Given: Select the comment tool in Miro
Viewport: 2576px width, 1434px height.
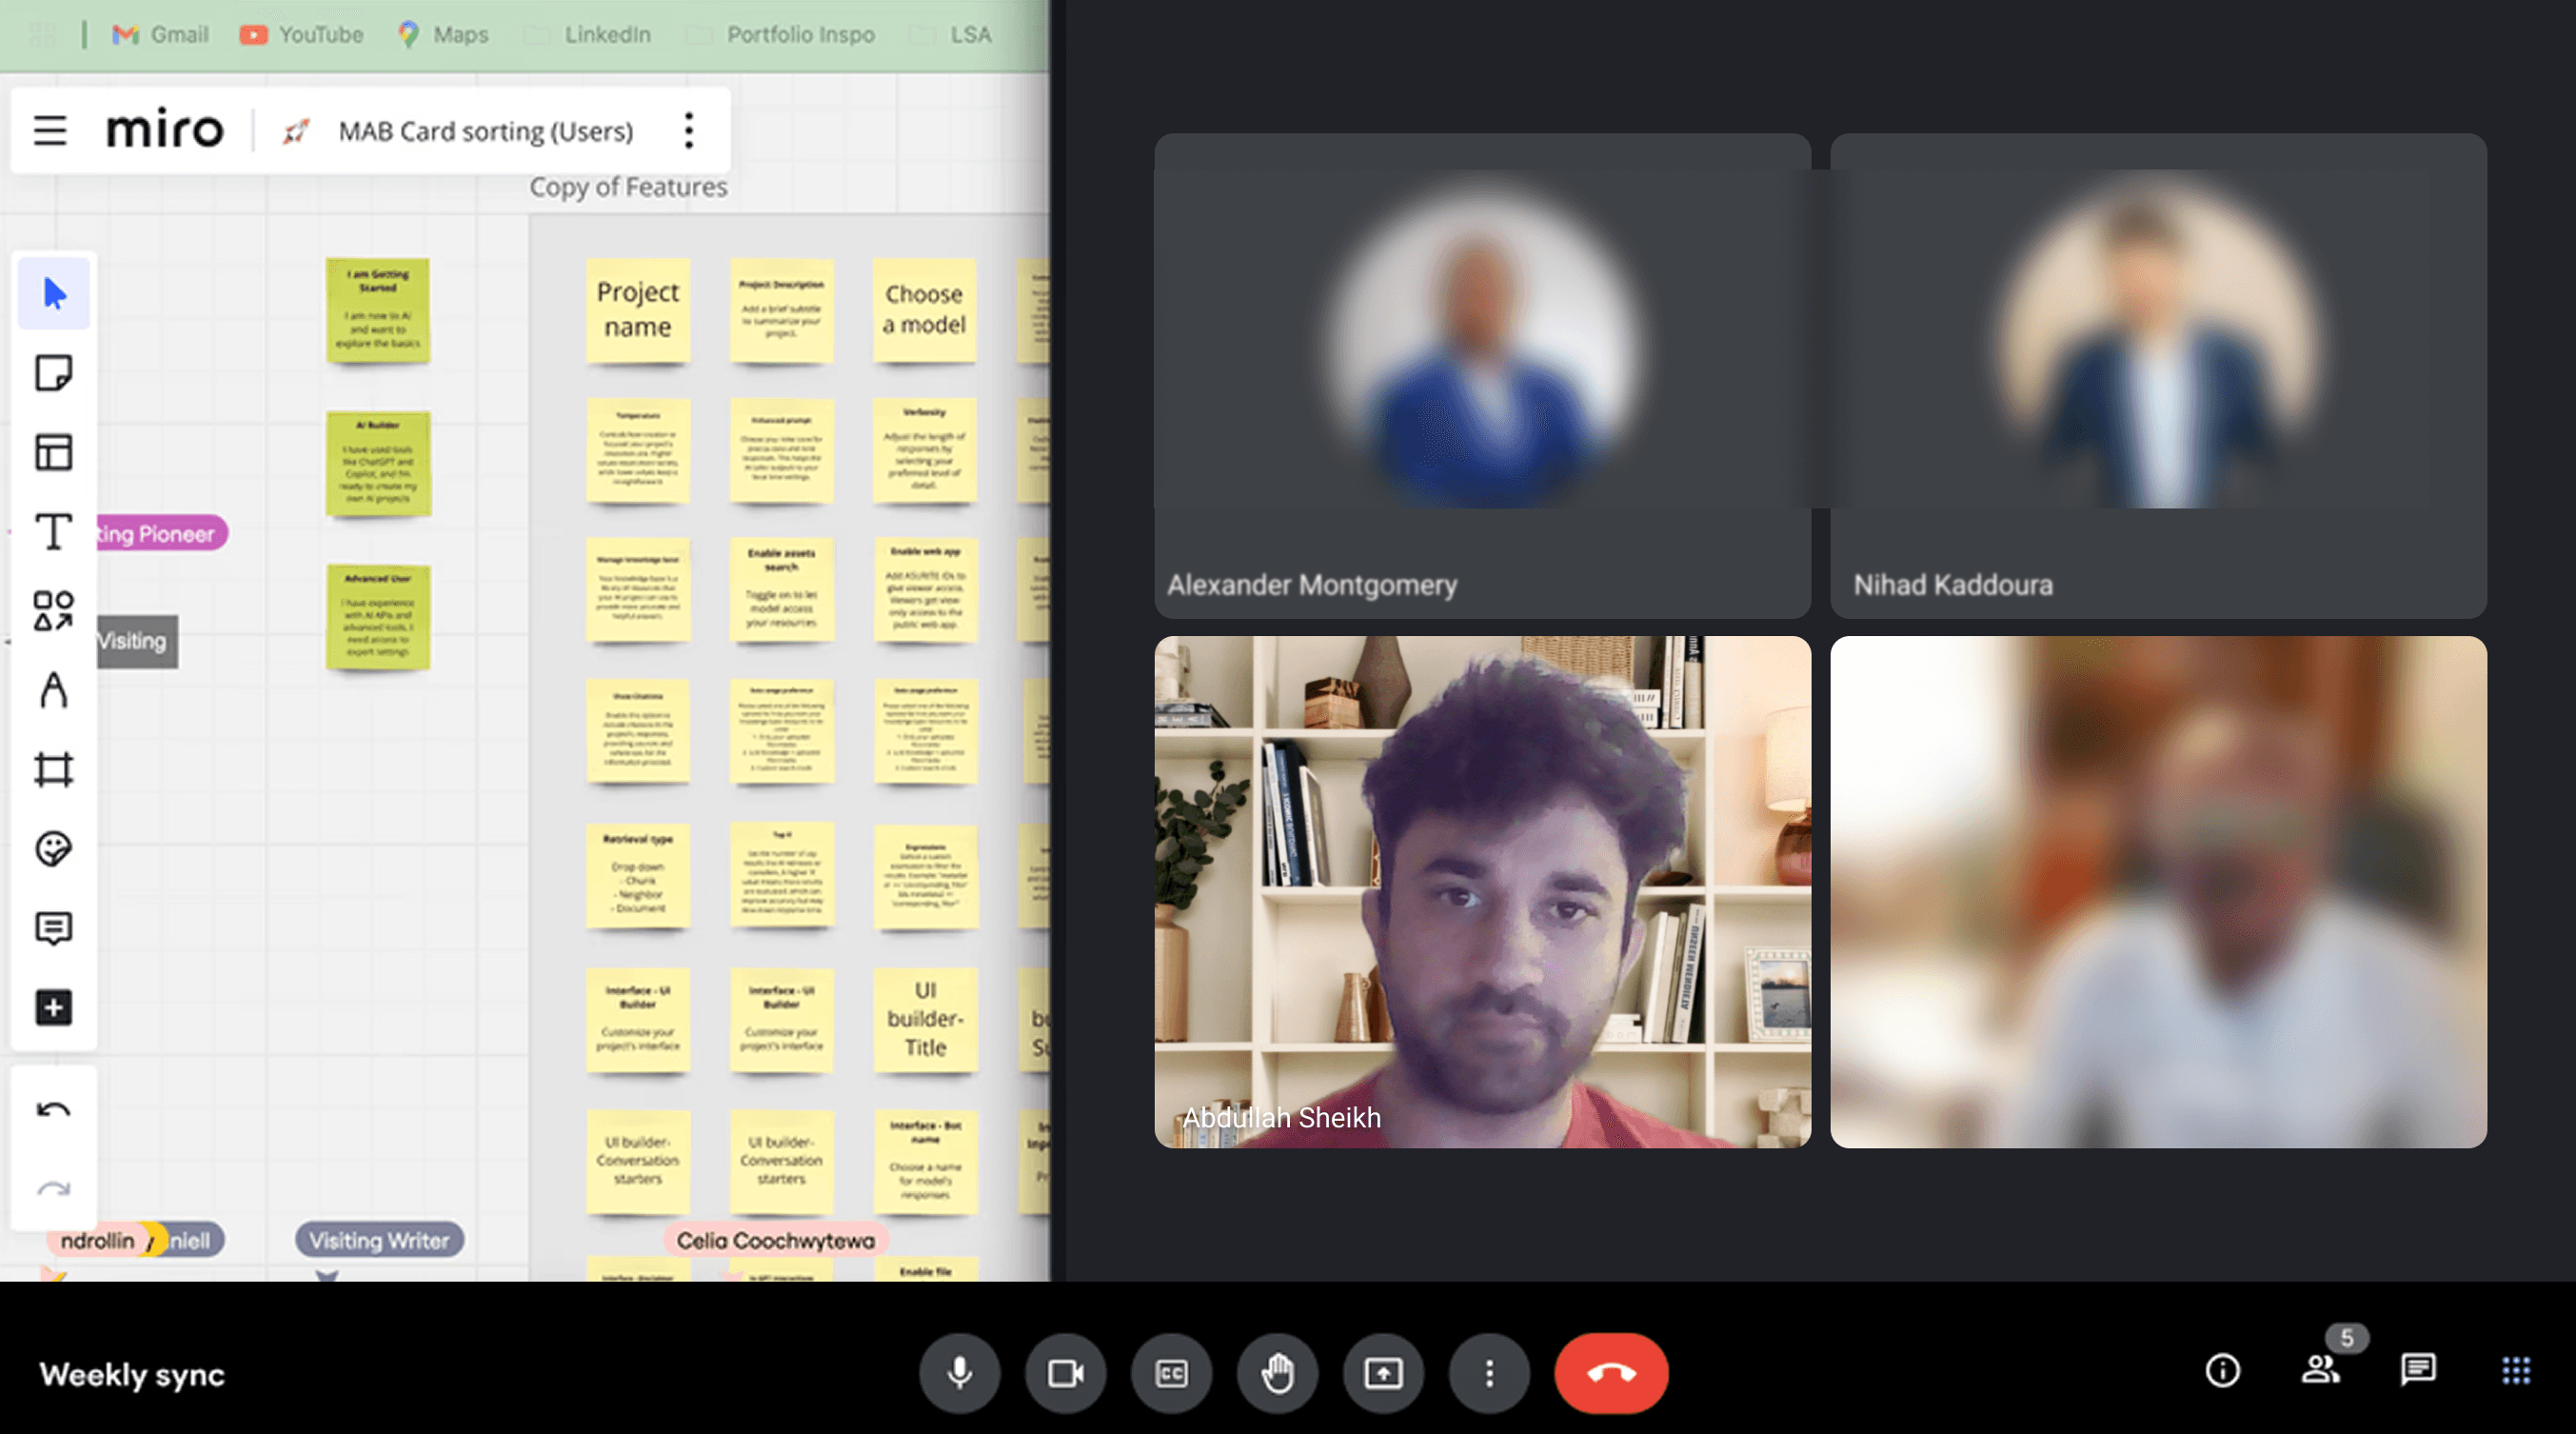Looking at the screenshot, I should 53,928.
